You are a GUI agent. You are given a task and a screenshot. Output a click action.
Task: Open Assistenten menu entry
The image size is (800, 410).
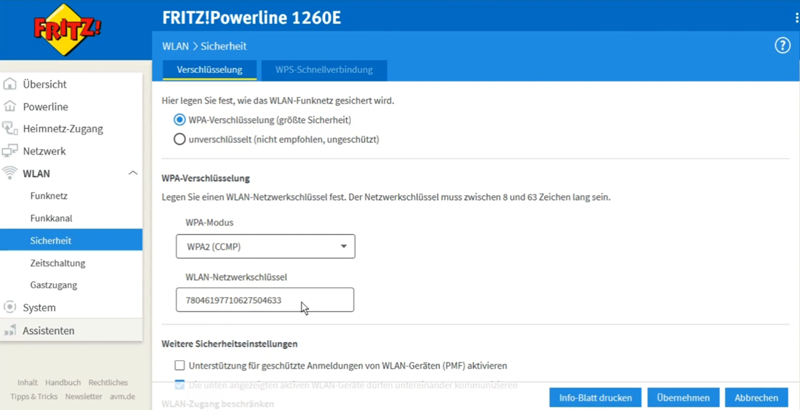click(48, 330)
